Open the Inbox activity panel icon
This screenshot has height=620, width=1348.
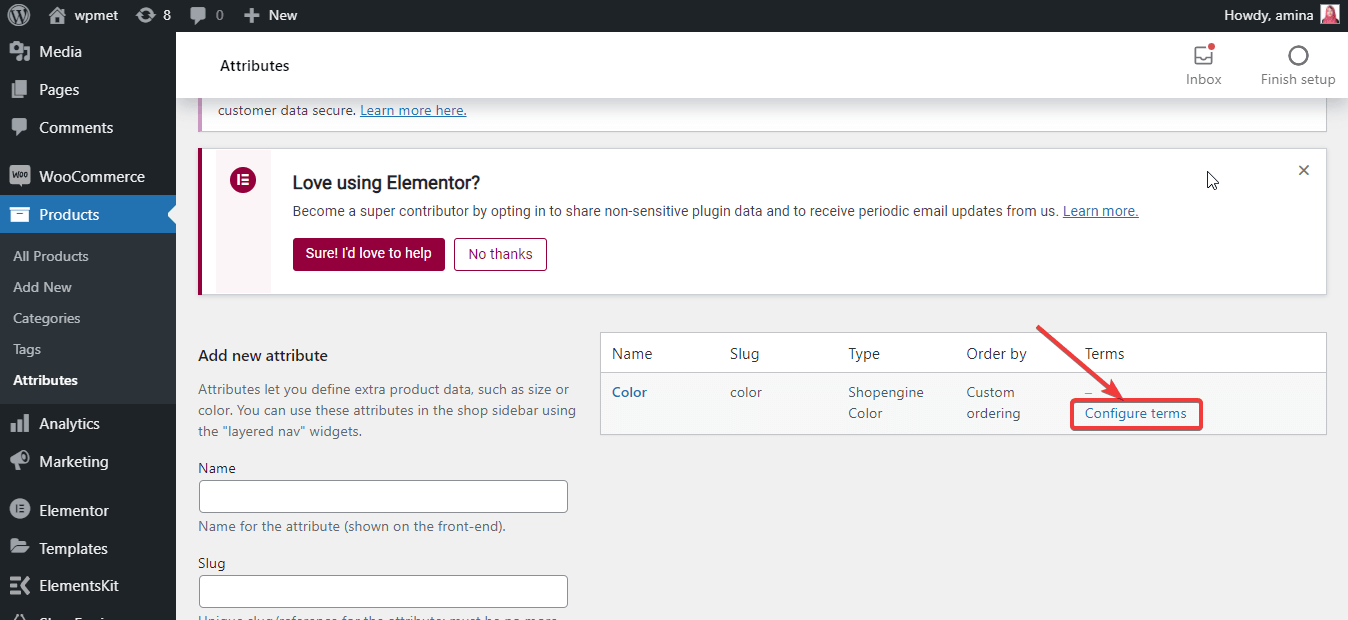(x=1203, y=56)
